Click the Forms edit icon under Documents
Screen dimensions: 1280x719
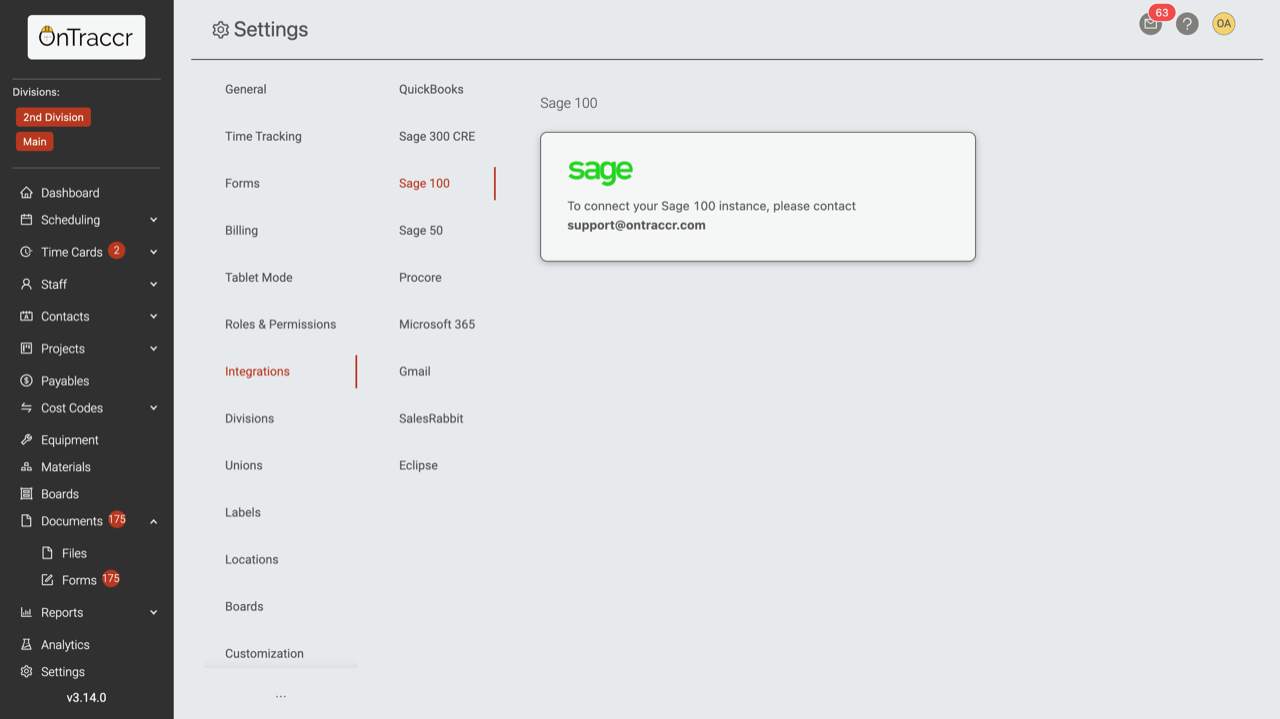click(x=47, y=579)
